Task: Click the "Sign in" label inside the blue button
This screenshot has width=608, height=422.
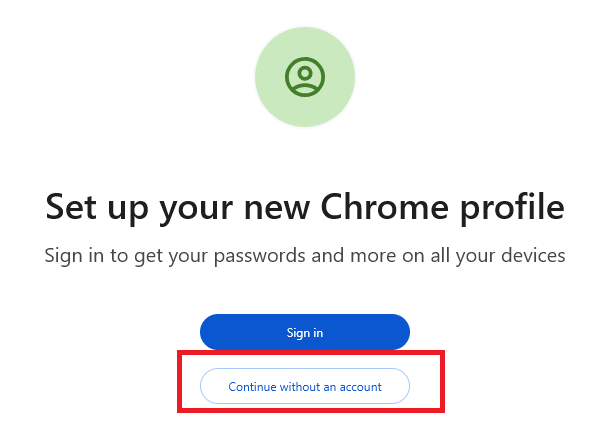Action: tap(305, 332)
